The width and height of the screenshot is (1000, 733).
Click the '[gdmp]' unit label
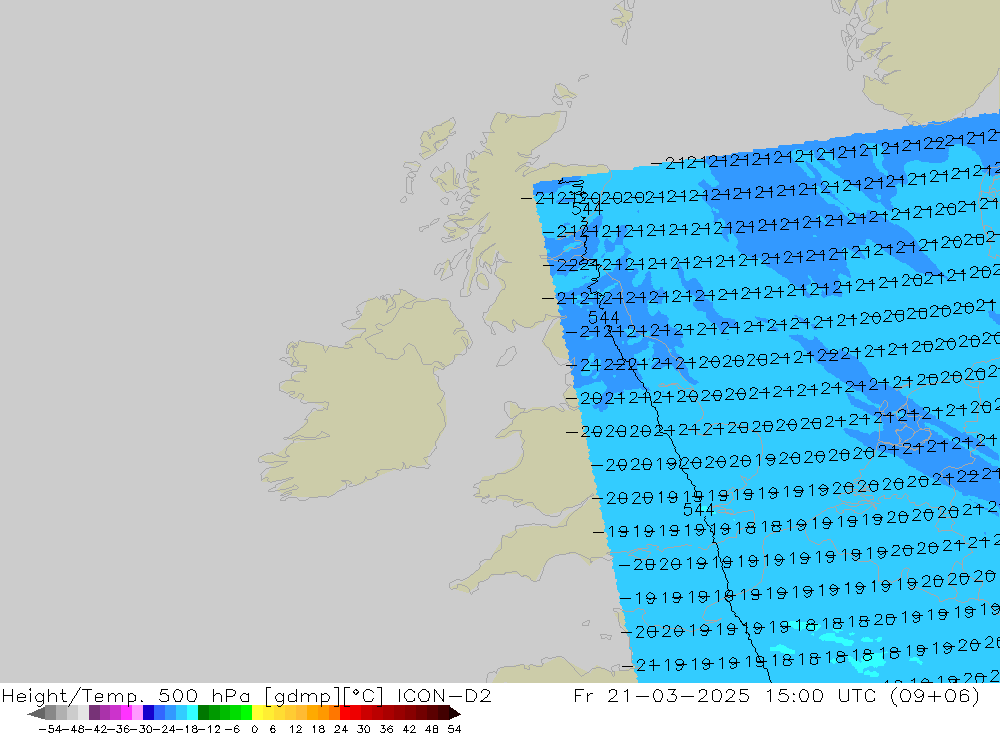point(302,695)
